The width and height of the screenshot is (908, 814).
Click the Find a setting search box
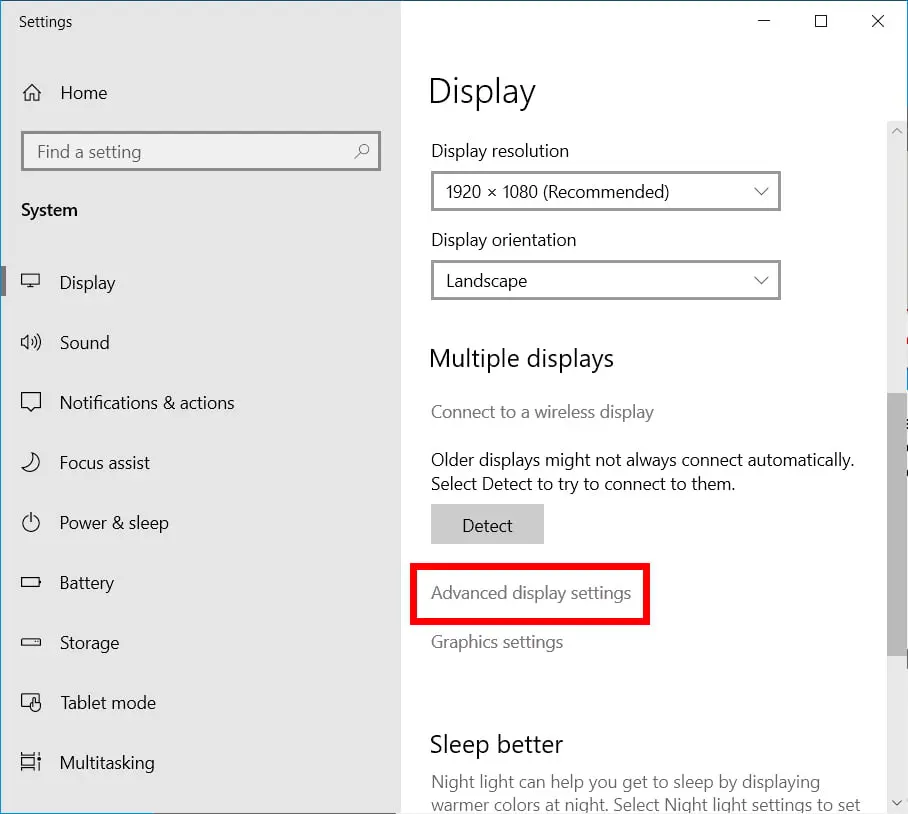click(x=190, y=152)
